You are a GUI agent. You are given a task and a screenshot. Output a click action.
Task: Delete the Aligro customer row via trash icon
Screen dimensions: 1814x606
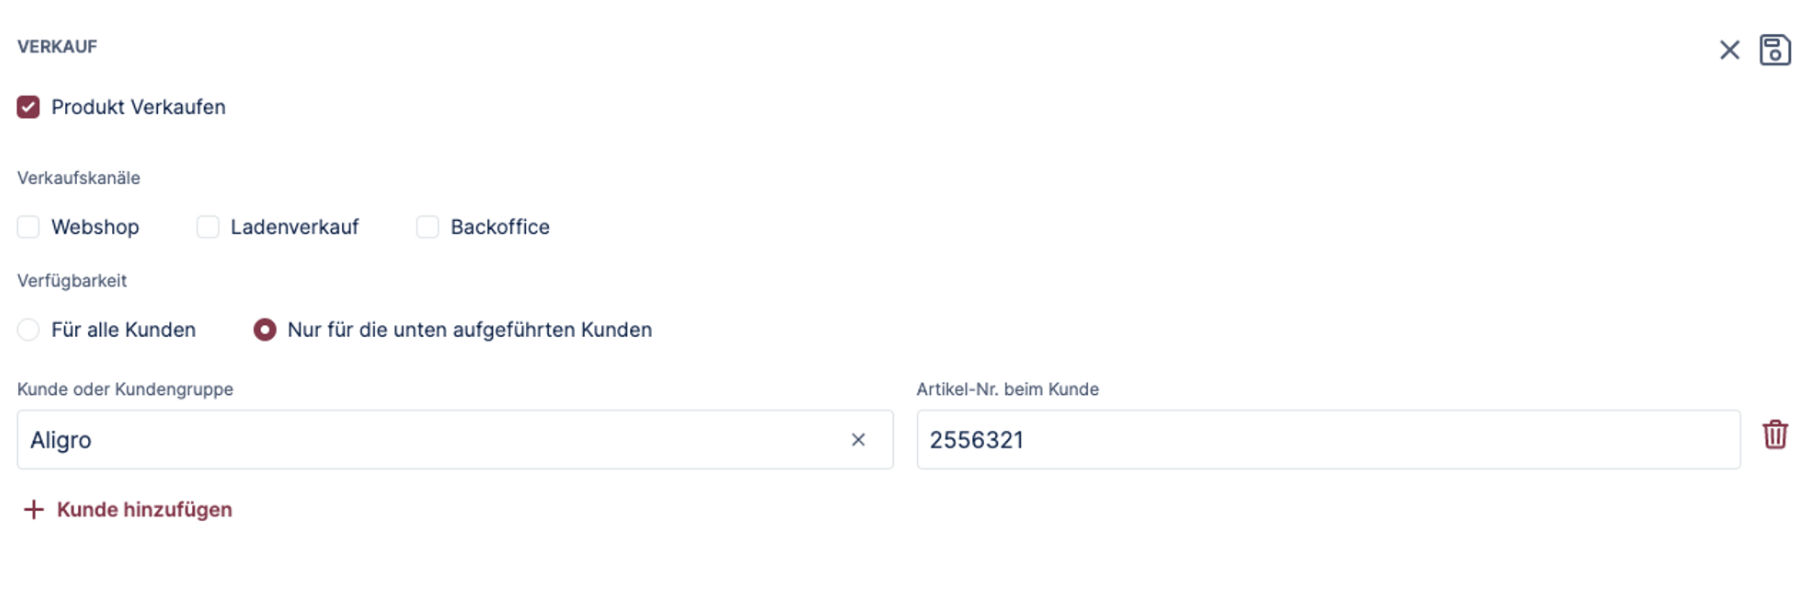[x=1775, y=435]
